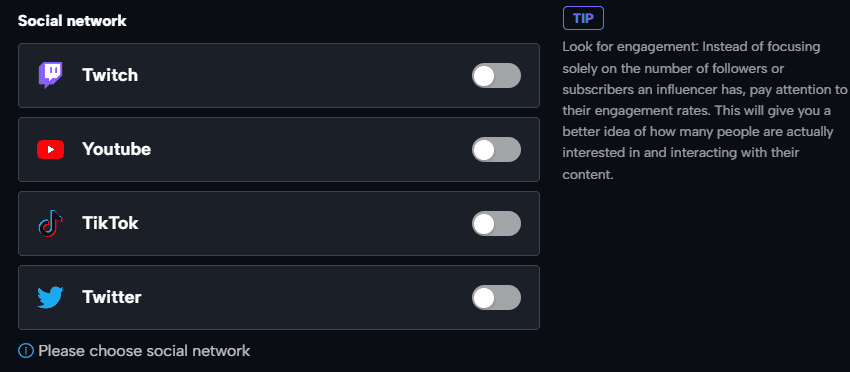The width and height of the screenshot is (850, 372).
Task: Click the info circle icon beside warning
Action: pos(26,351)
